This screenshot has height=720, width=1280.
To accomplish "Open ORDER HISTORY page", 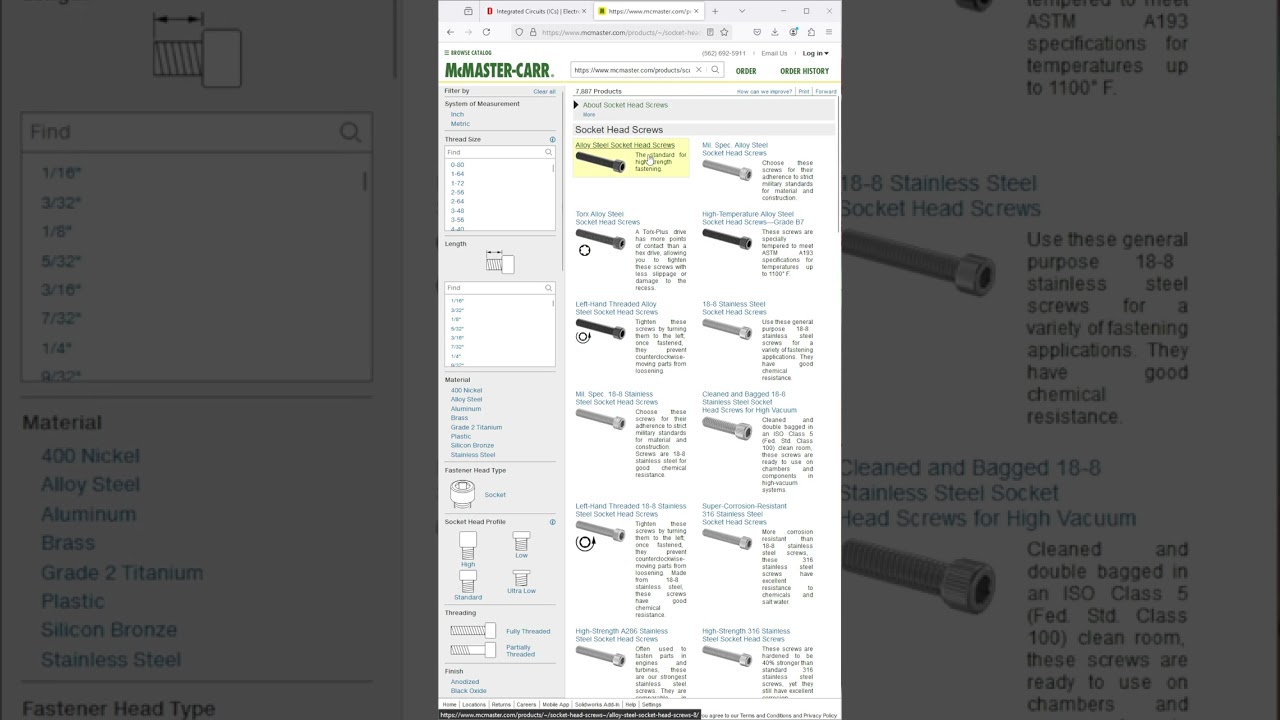I will point(804,71).
